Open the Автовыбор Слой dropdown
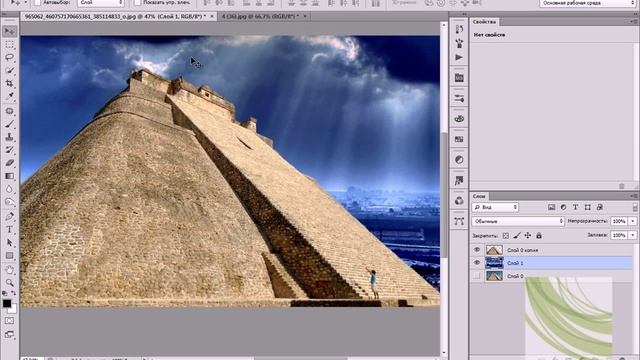Viewport: 640px width, 360px height. [101, 2]
